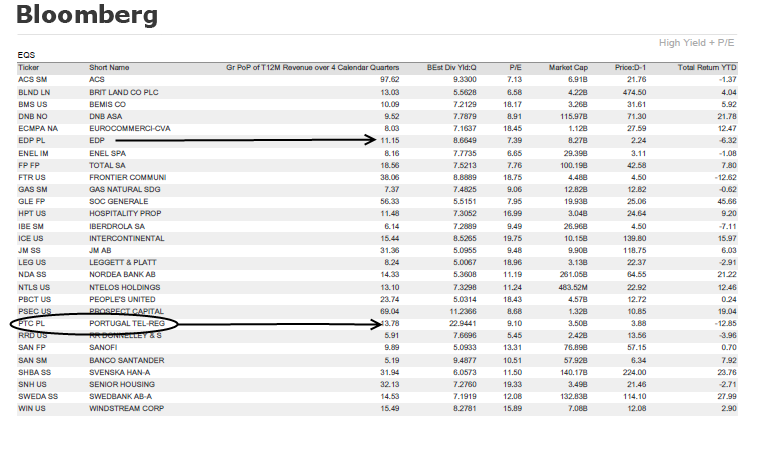
Task: Select the WIN US ticker row
Action: pos(378,409)
